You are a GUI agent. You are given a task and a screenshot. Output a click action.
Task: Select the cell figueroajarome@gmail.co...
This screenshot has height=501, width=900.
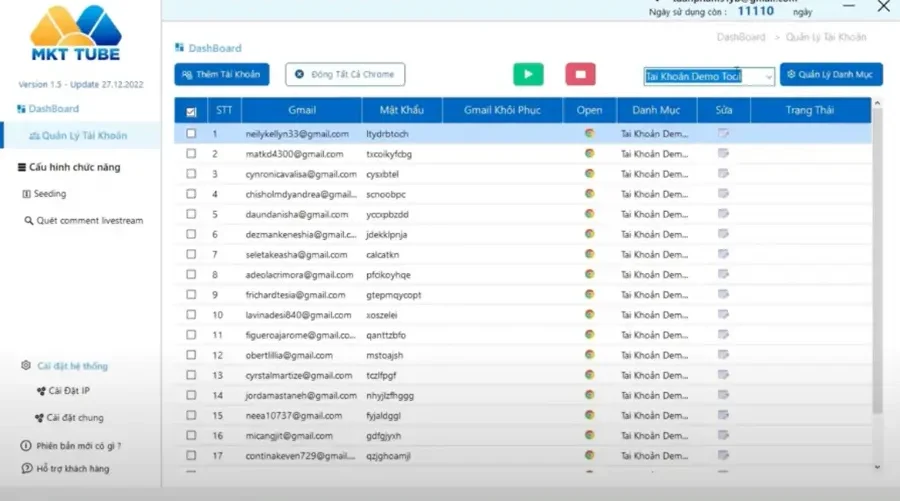[x=301, y=335]
